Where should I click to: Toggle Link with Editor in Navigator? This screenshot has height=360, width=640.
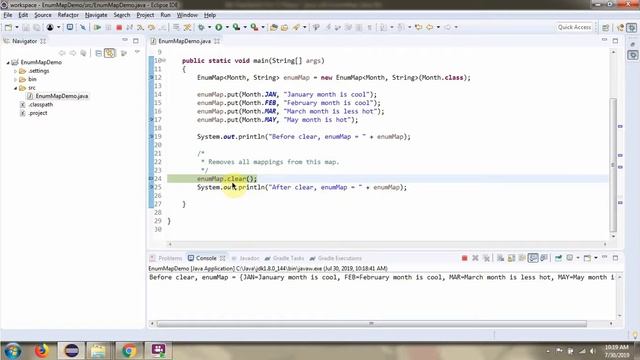point(110,53)
